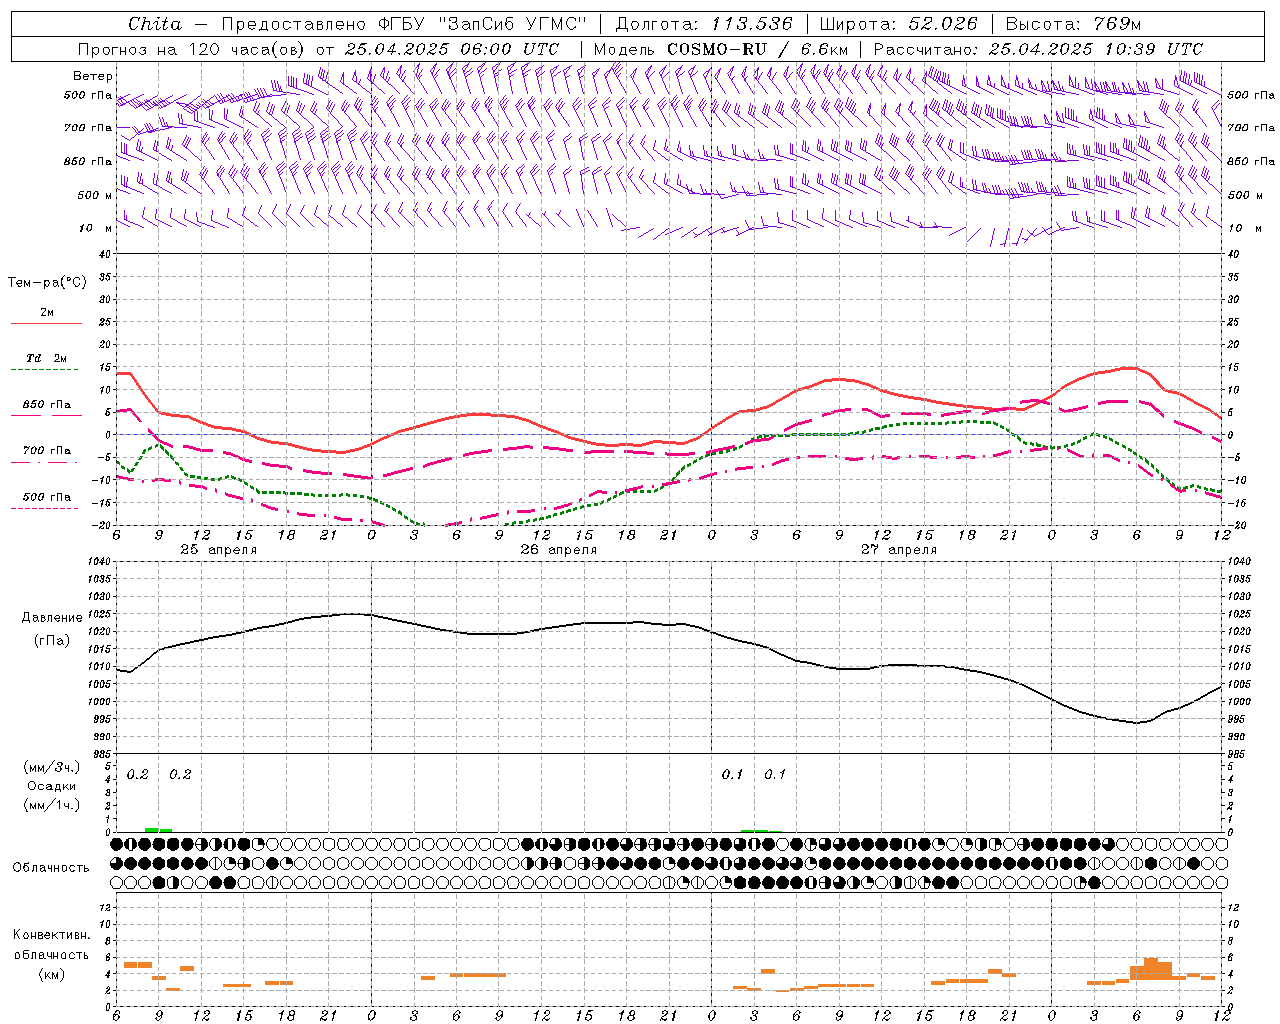Click the Ветер panel label
The width and height of the screenshot is (1280, 1024).
[x=93, y=76]
